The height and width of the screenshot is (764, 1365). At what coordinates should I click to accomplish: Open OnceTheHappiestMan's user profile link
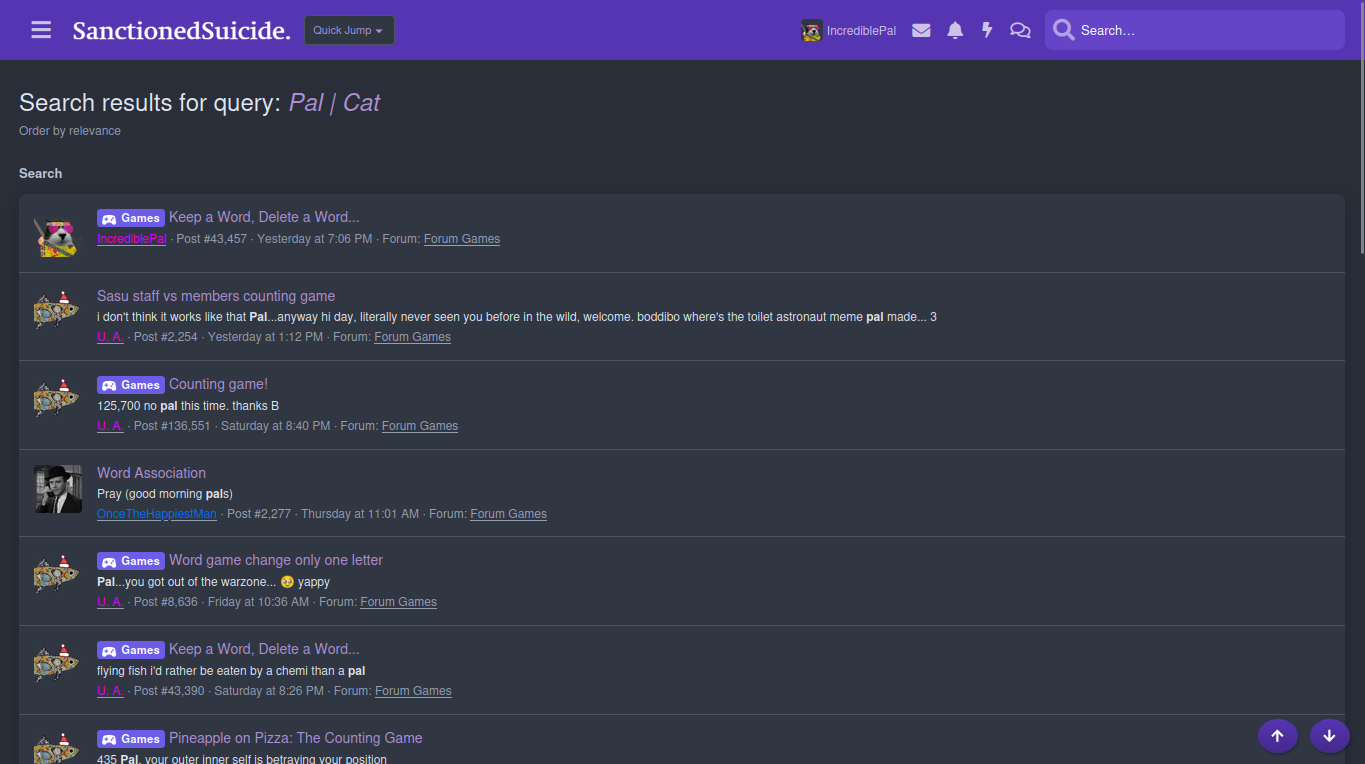(156, 514)
